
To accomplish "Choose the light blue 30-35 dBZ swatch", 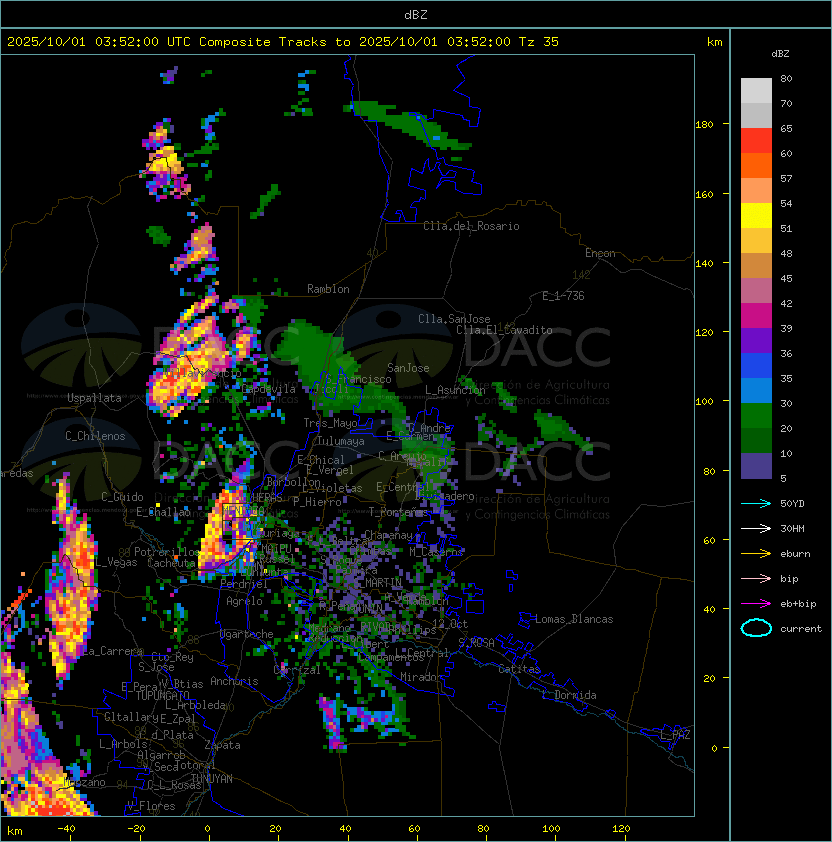I will 756,391.
